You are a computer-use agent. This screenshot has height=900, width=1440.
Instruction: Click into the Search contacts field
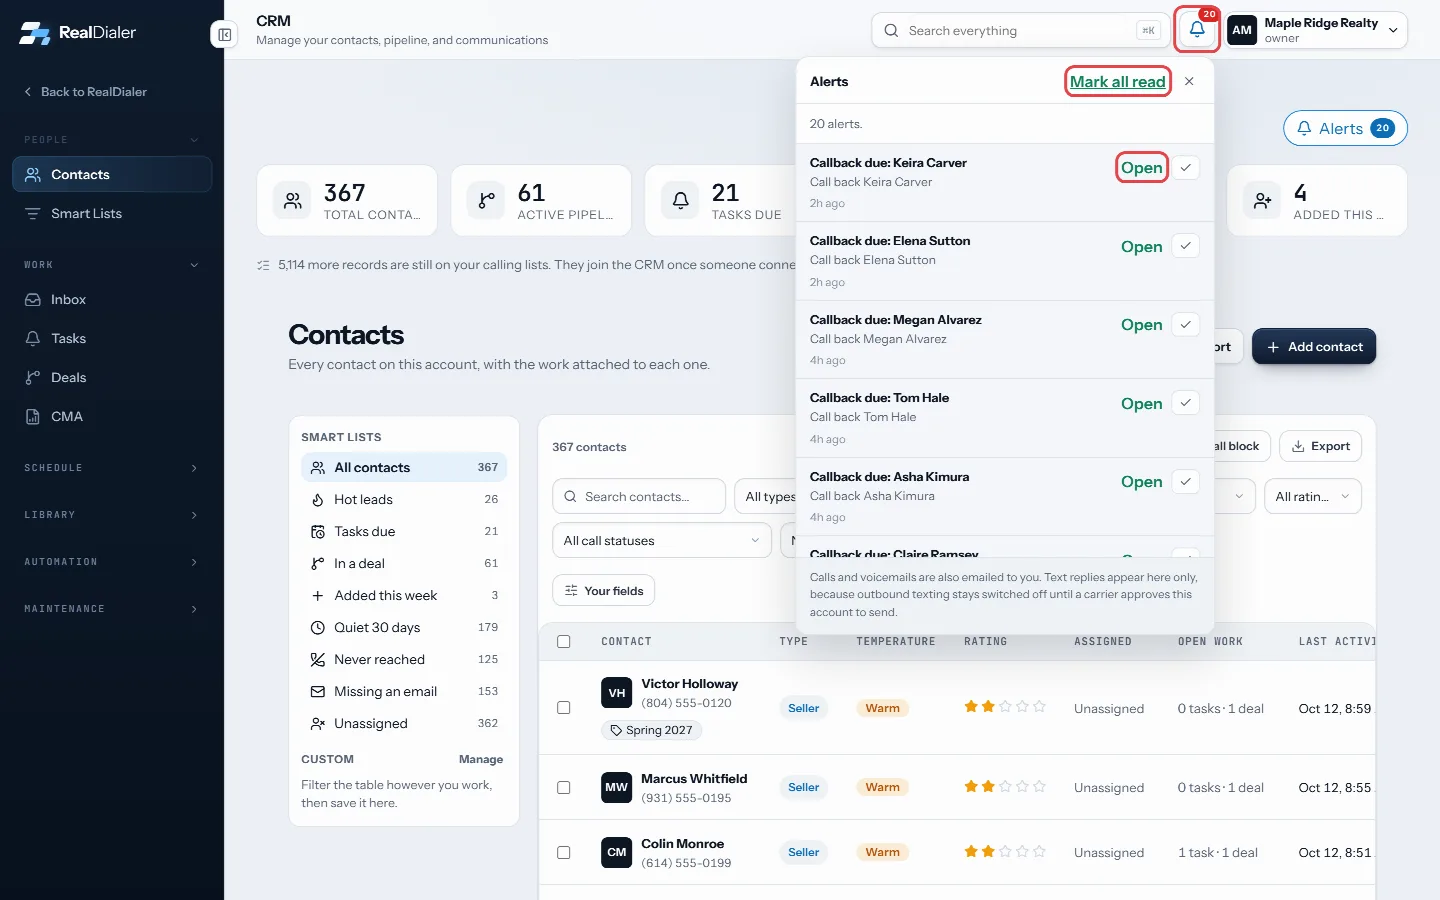pyautogui.click(x=639, y=497)
